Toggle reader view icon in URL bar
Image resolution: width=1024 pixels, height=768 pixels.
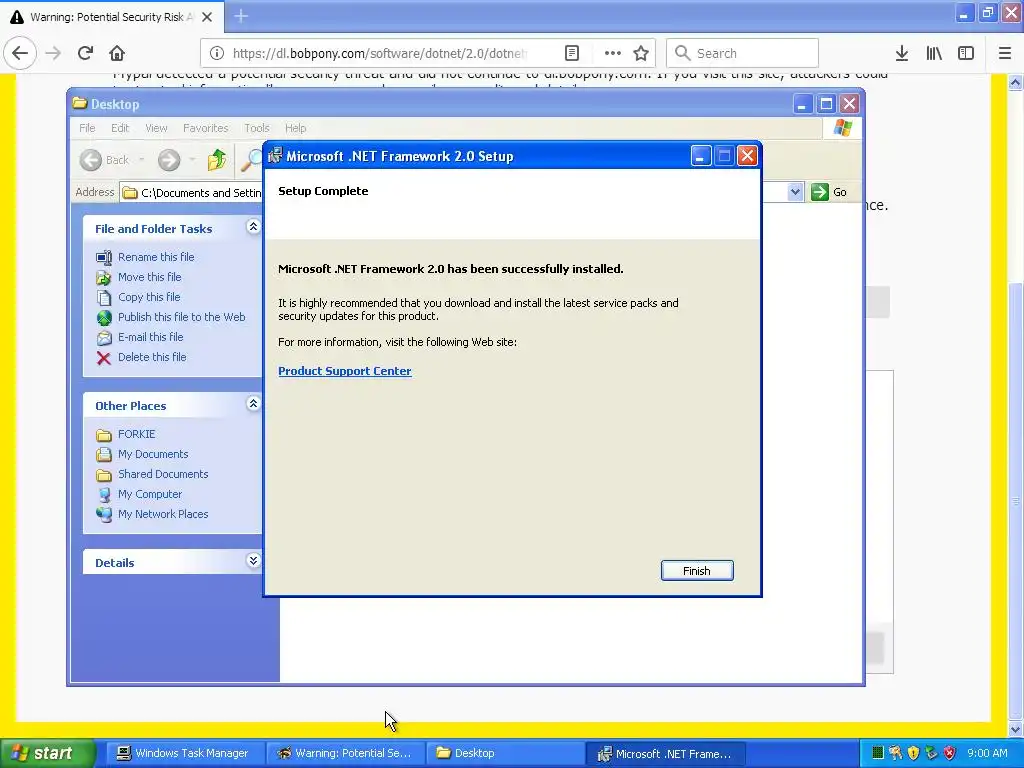571,53
